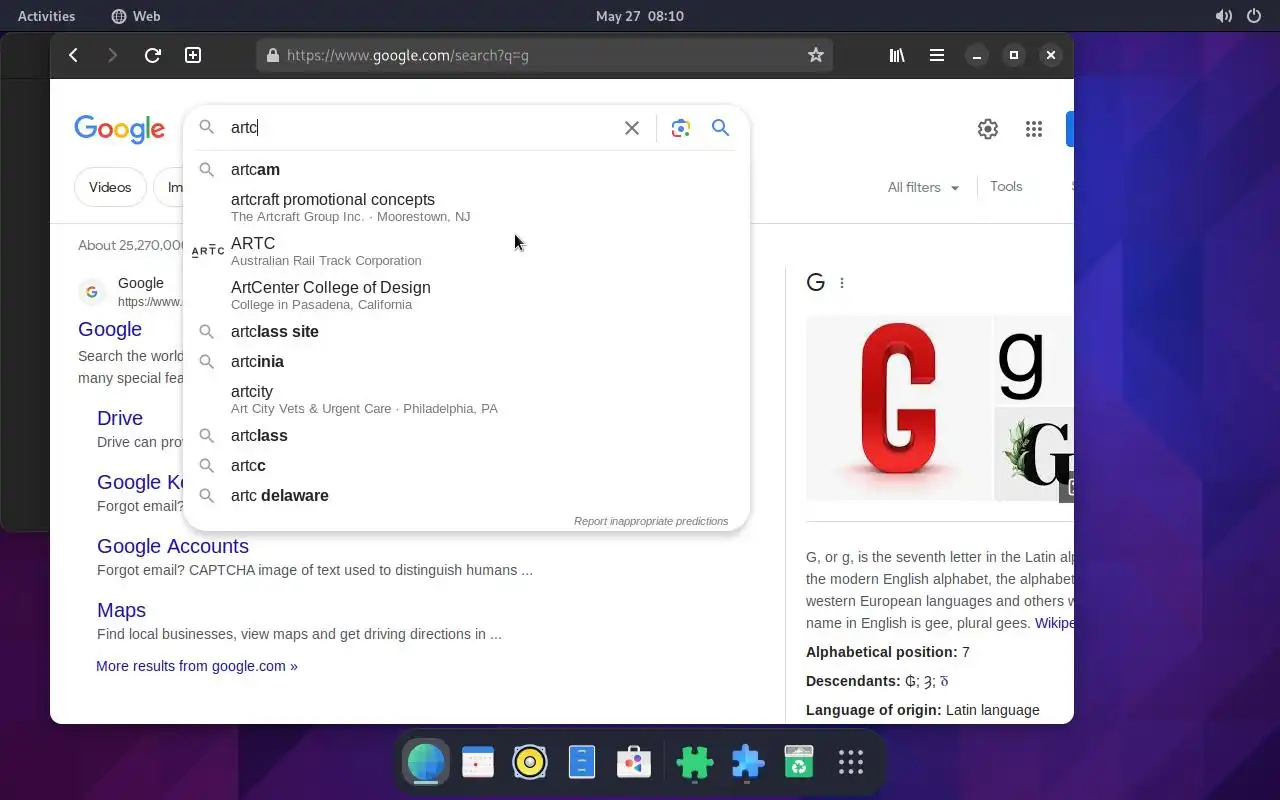Open Google Accounts sitelink
The image size is (1280, 800).
(173, 546)
